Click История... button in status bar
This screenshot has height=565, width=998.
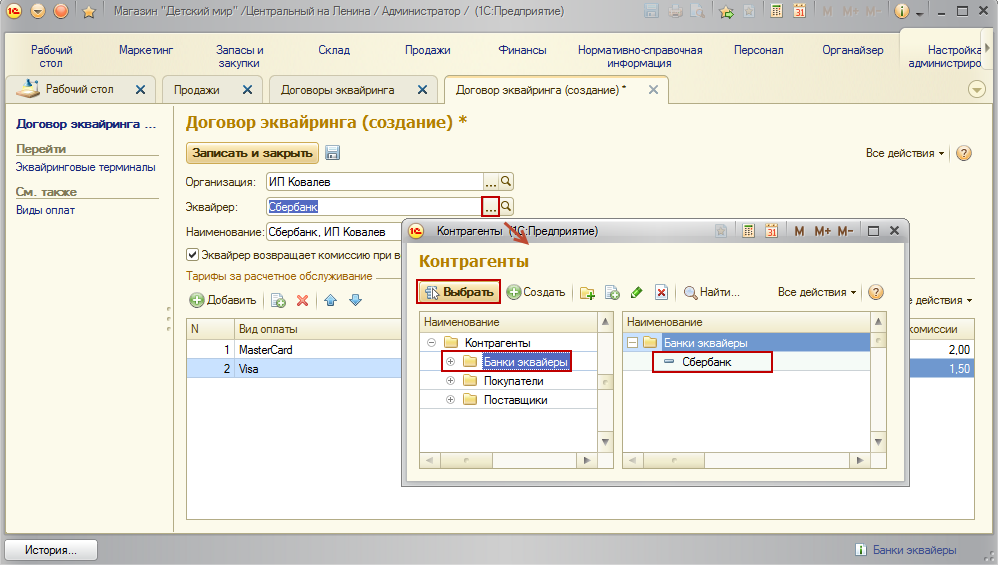[51, 550]
